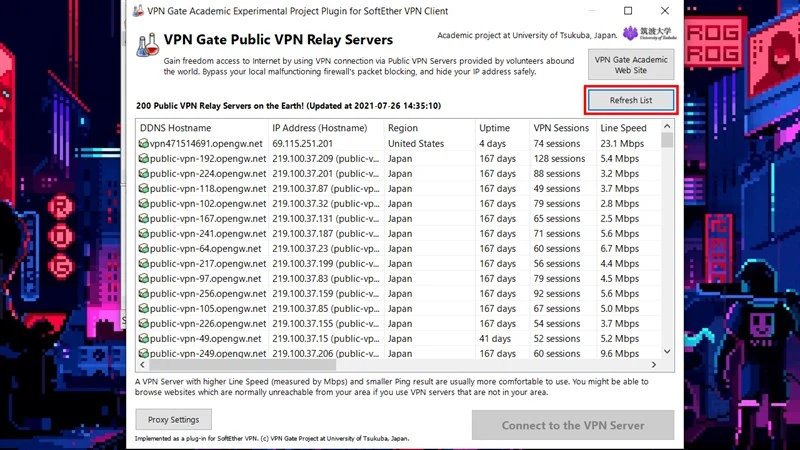Click the 92 sessions cell
The width and height of the screenshot is (800, 450).
(x=557, y=293)
